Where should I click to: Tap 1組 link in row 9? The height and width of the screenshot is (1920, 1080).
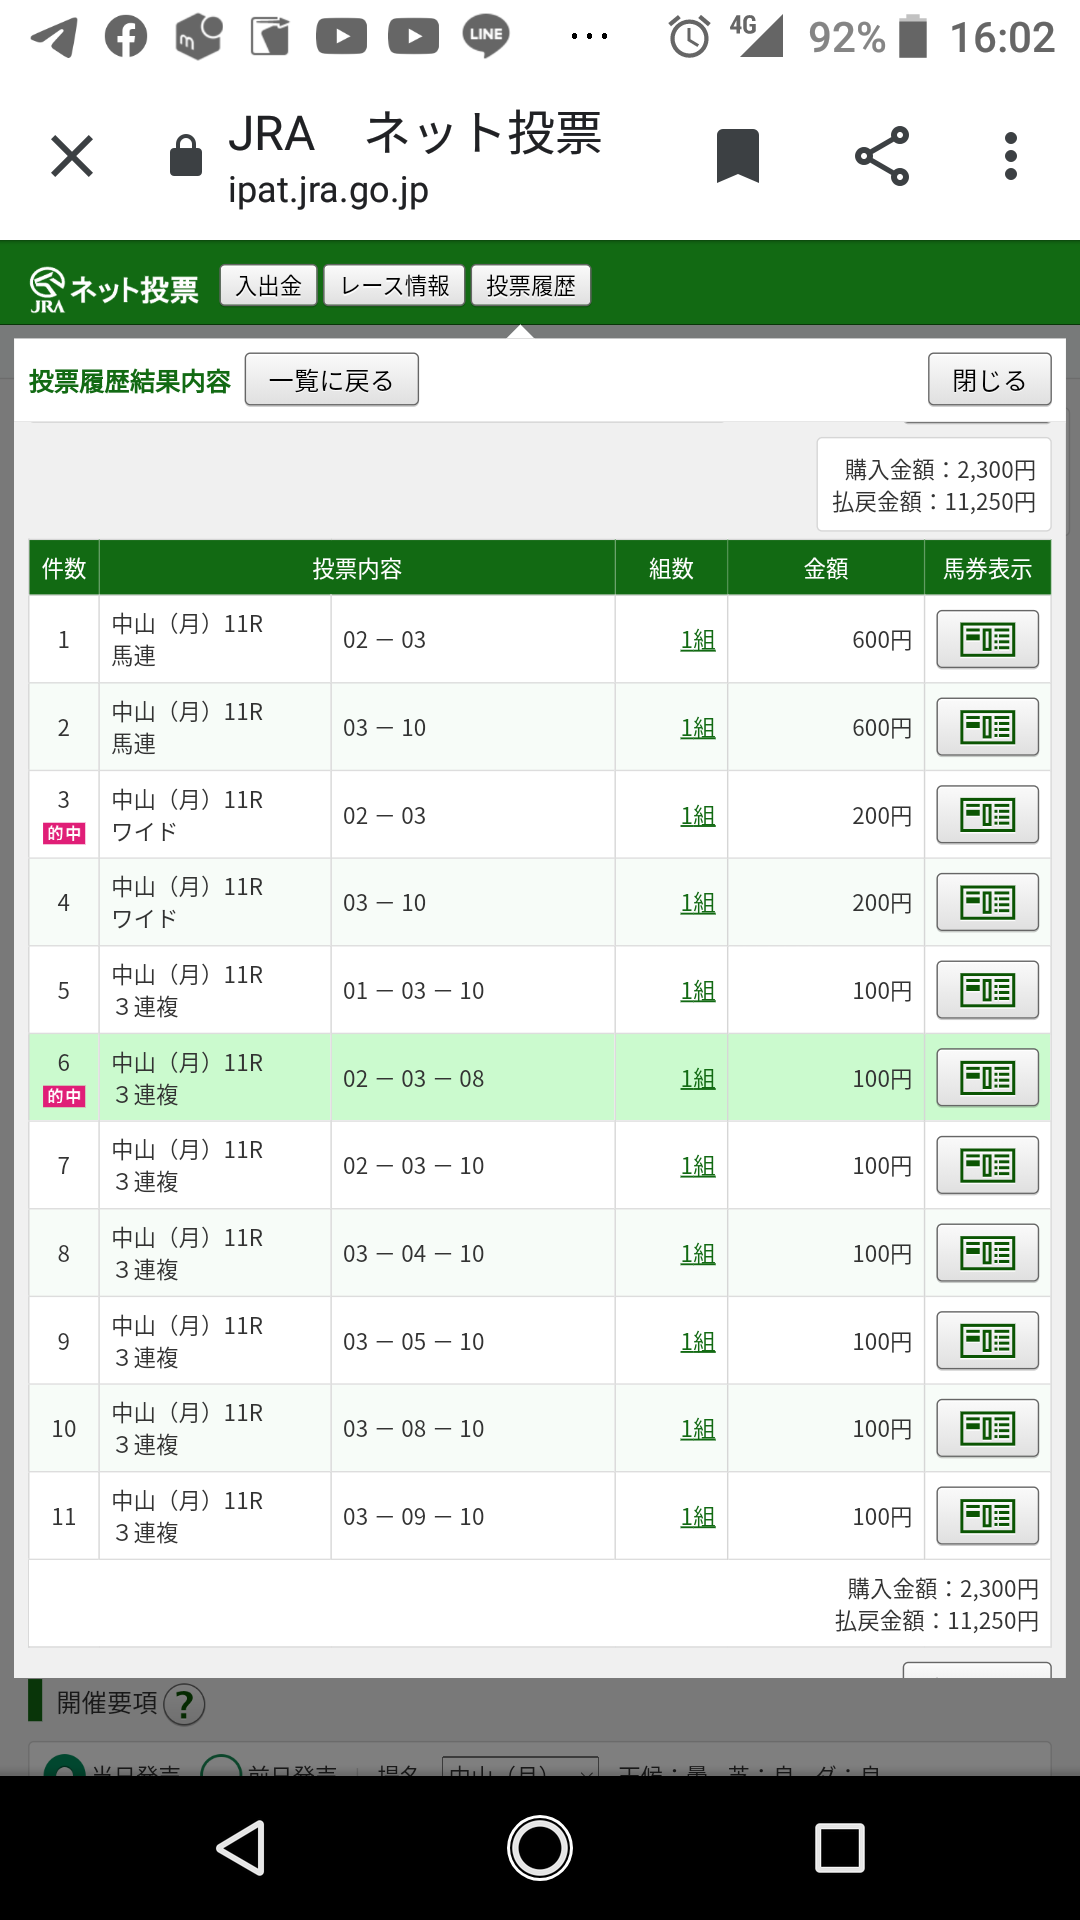(x=698, y=1342)
